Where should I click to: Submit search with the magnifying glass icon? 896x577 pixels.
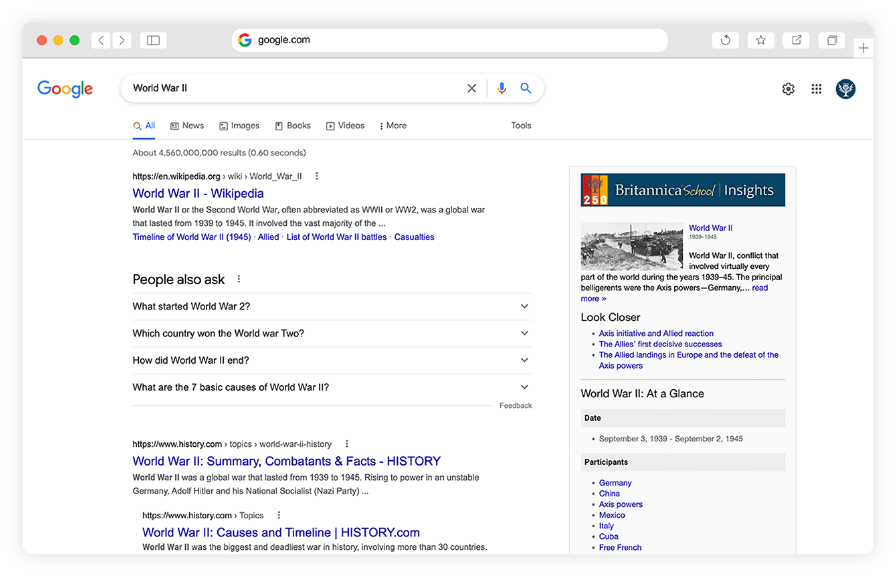[x=526, y=88]
